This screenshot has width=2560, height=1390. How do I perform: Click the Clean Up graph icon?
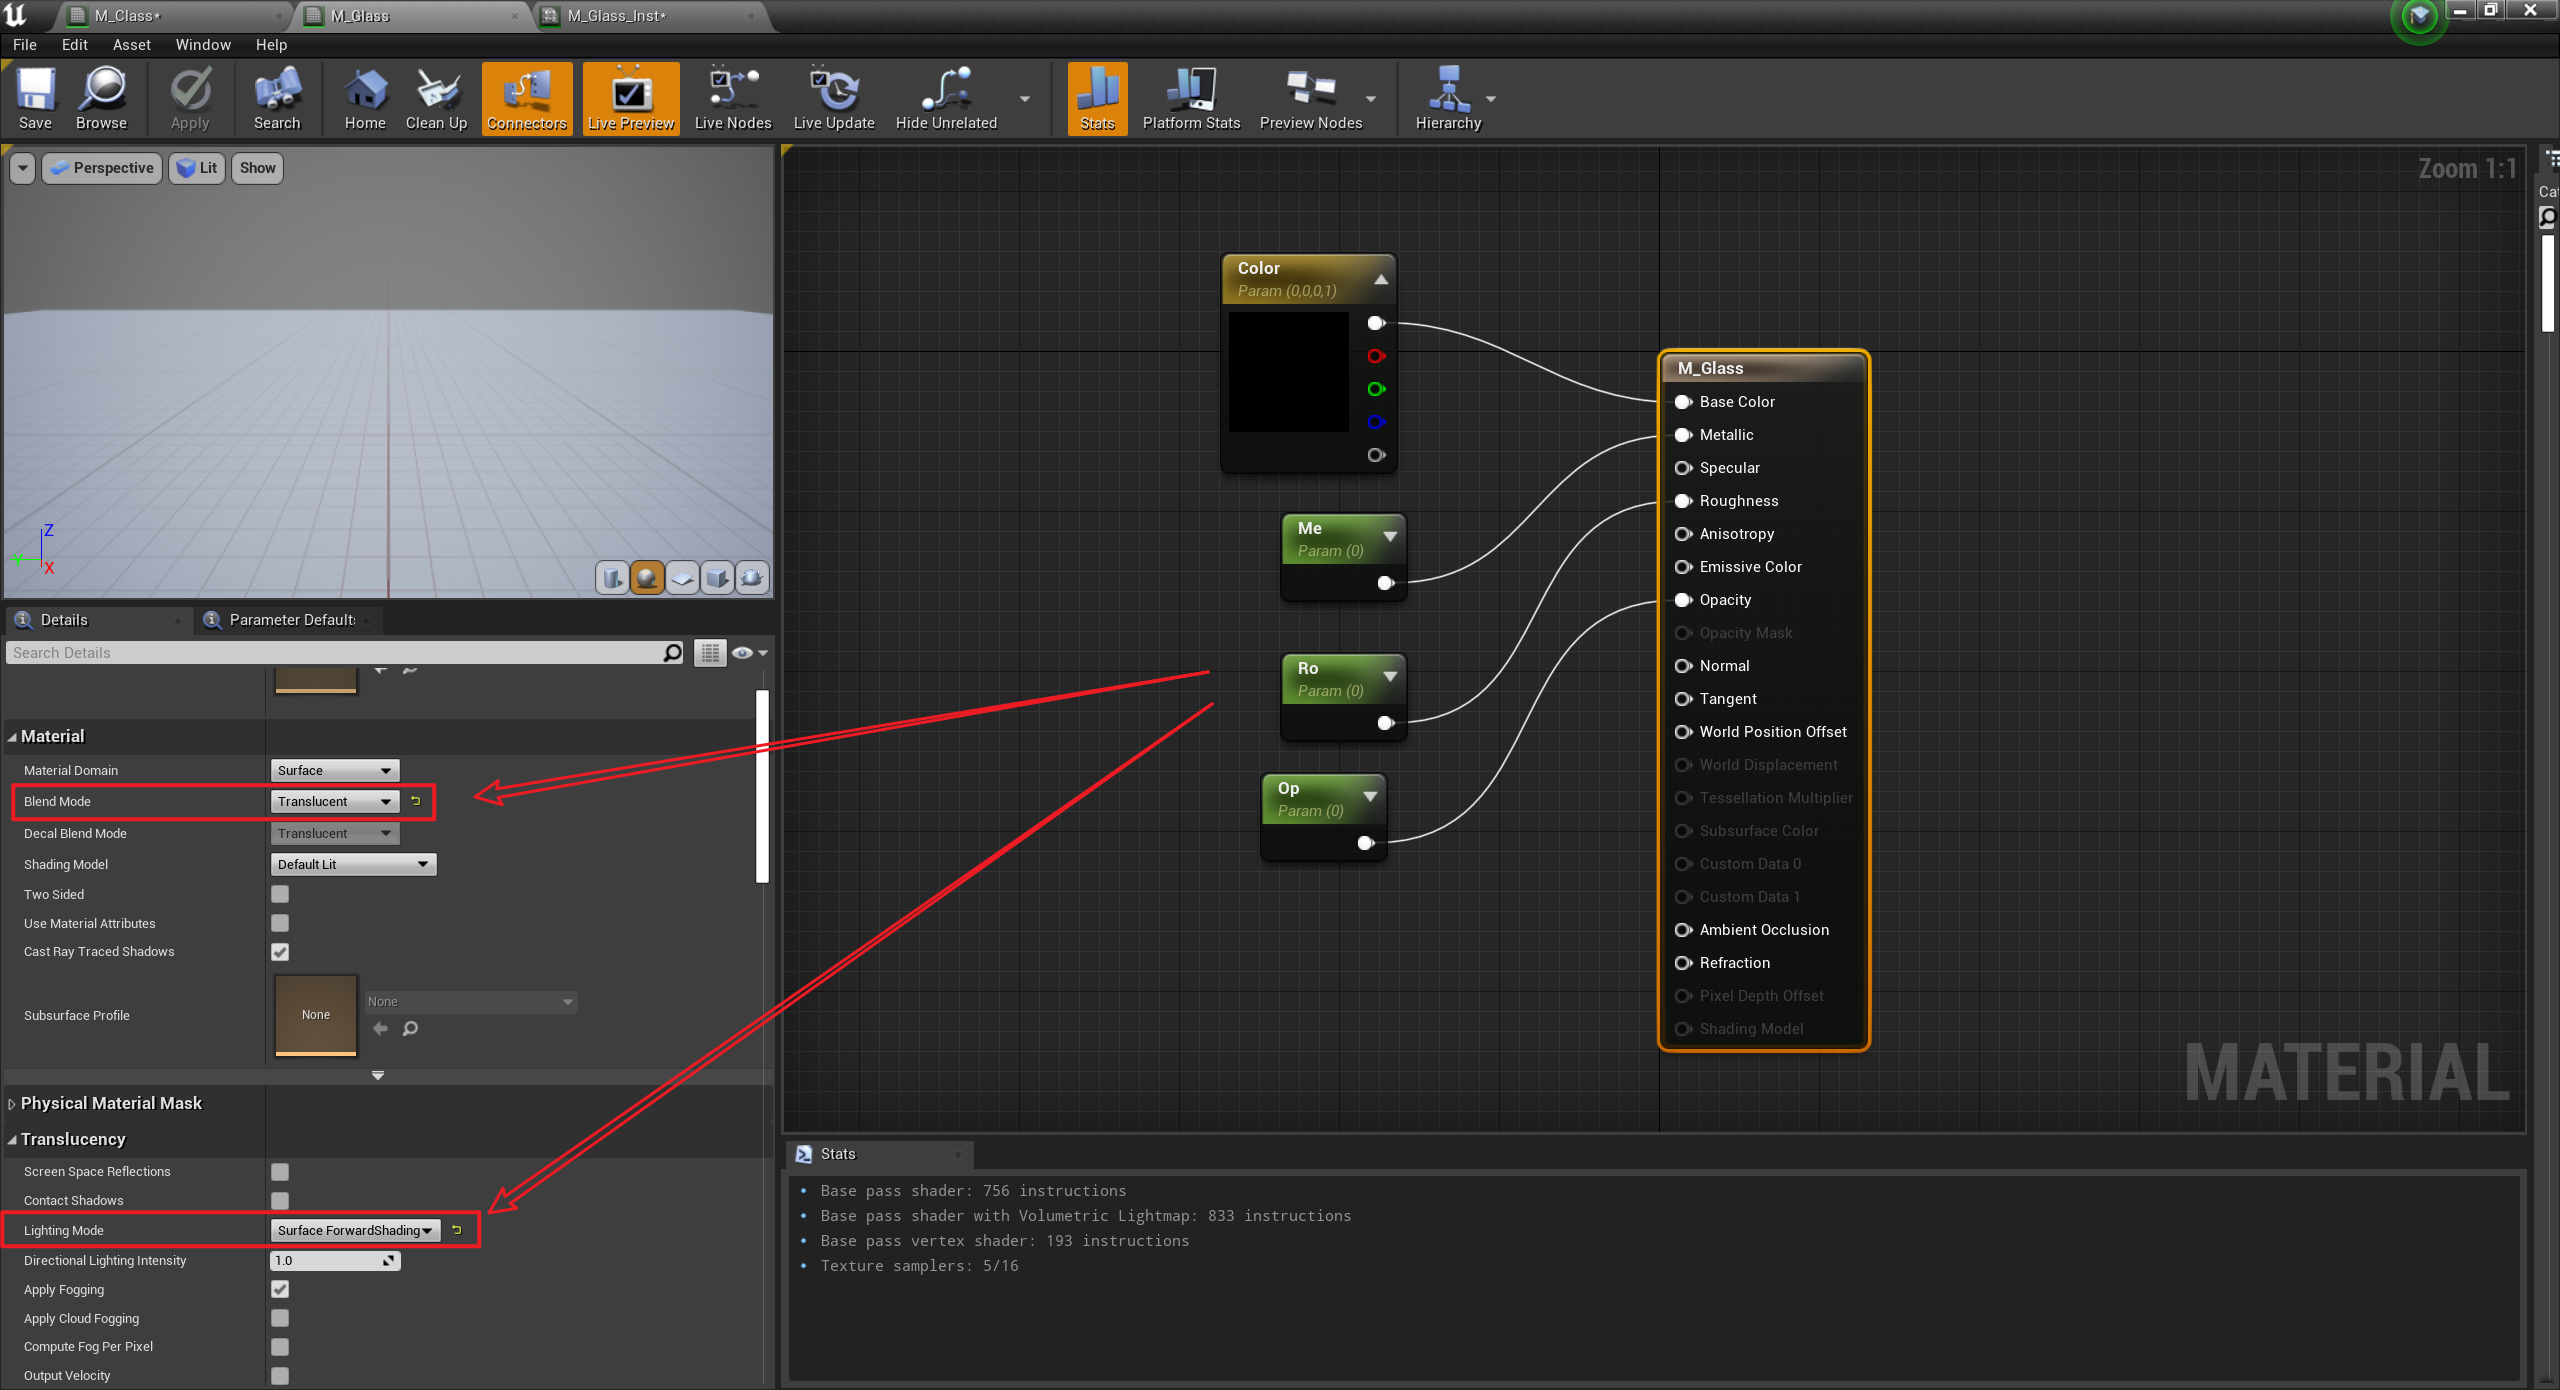pos(436,98)
